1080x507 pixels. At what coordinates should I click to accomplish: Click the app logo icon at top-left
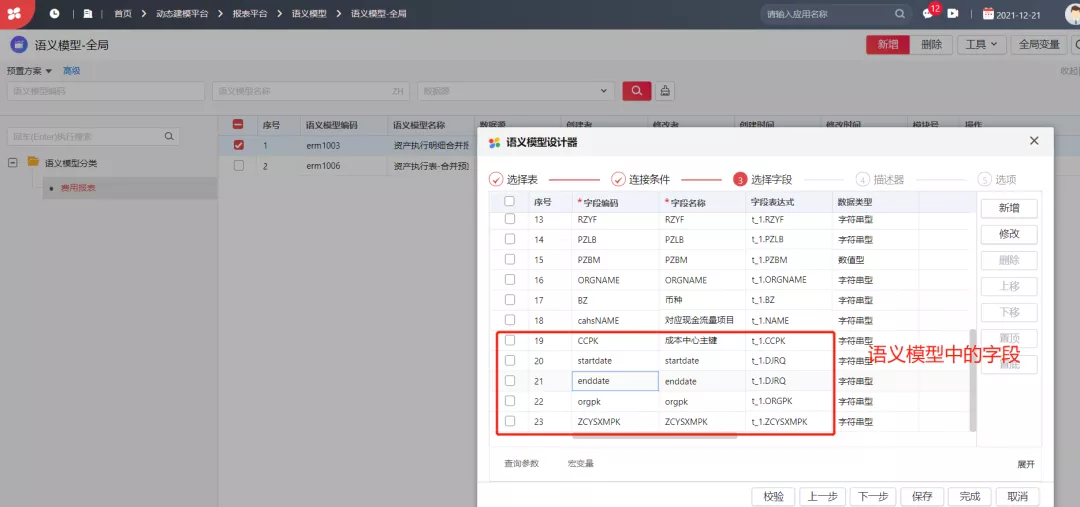pyautogui.click(x=14, y=13)
